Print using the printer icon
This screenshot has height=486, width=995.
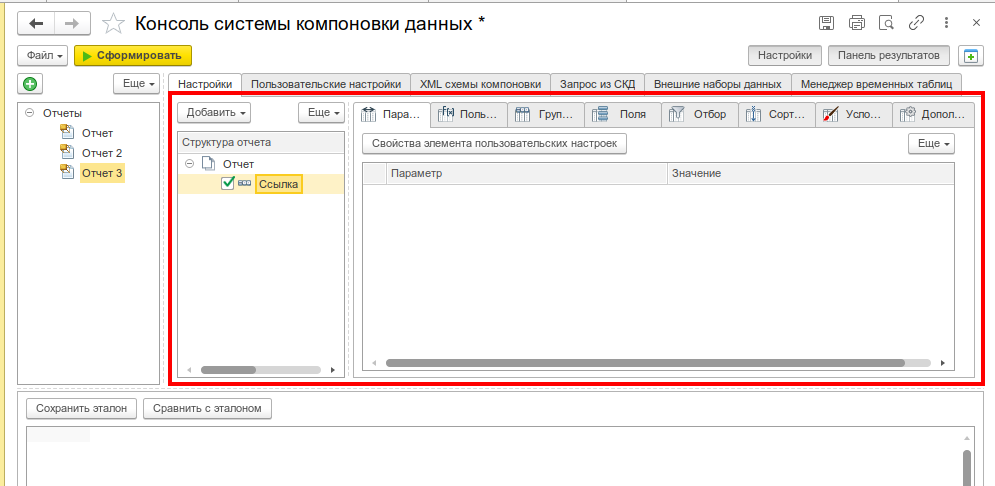pyautogui.click(x=857, y=23)
